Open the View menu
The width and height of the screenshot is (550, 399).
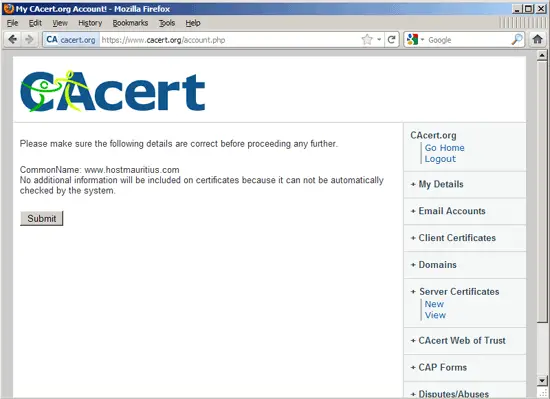(x=60, y=23)
